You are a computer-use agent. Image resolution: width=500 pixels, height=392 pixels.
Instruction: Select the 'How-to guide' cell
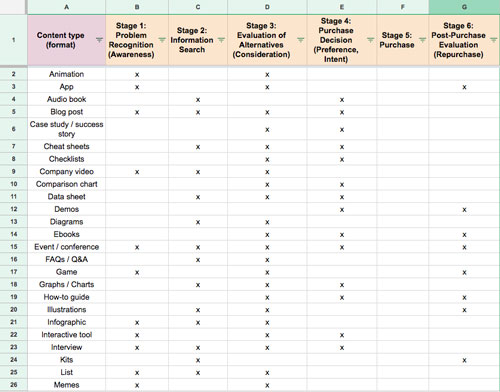pos(66,297)
